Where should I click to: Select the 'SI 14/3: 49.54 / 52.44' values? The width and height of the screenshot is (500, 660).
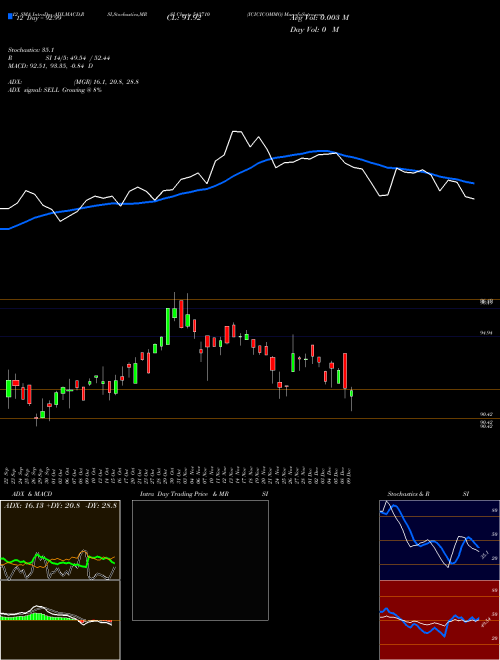tap(78, 58)
